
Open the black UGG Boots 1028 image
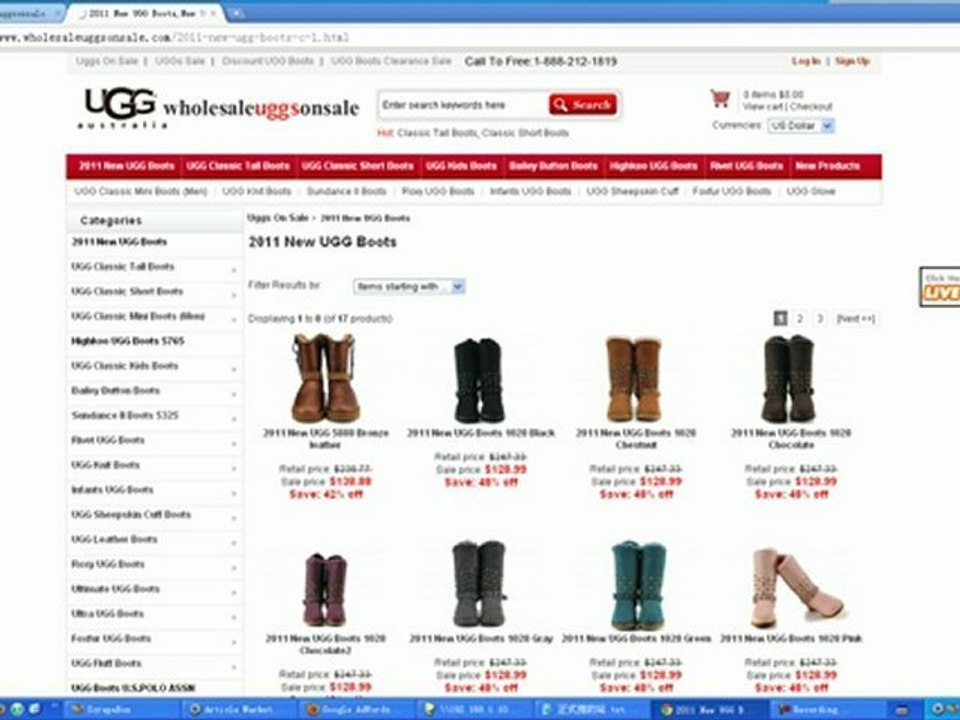[480, 380]
